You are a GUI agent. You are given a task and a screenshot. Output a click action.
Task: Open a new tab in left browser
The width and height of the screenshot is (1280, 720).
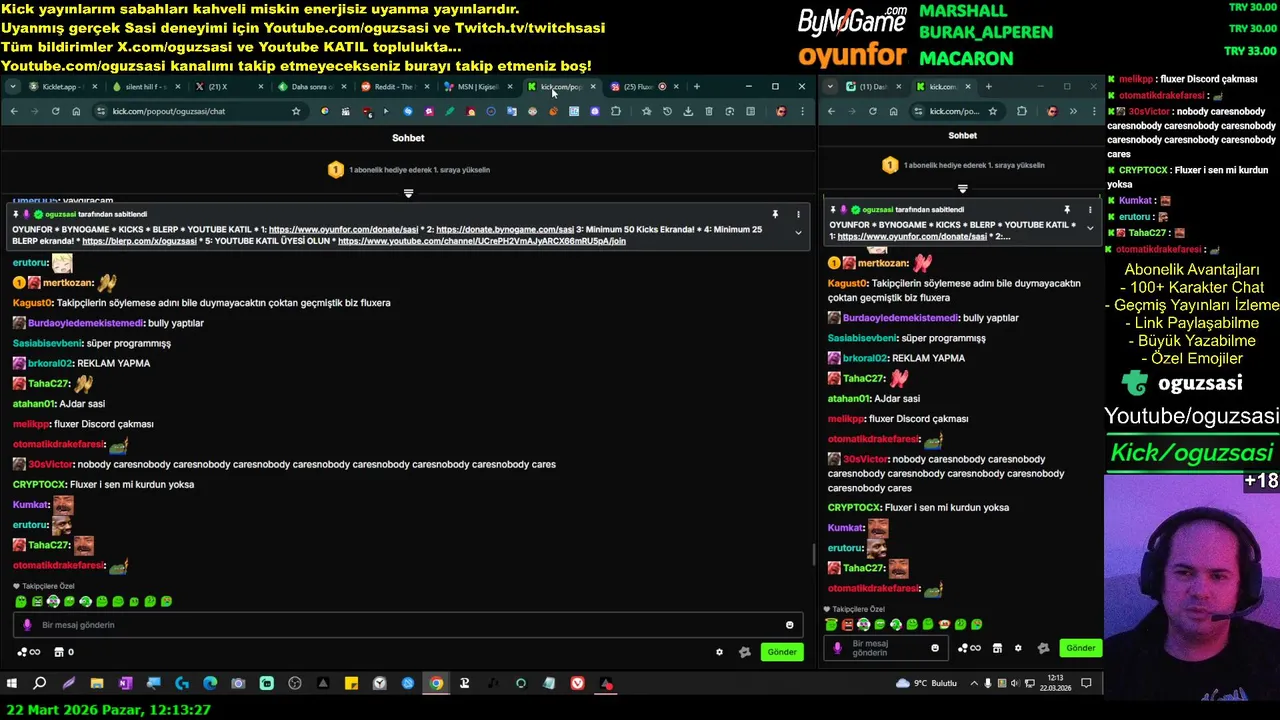pyautogui.click(x=697, y=87)
